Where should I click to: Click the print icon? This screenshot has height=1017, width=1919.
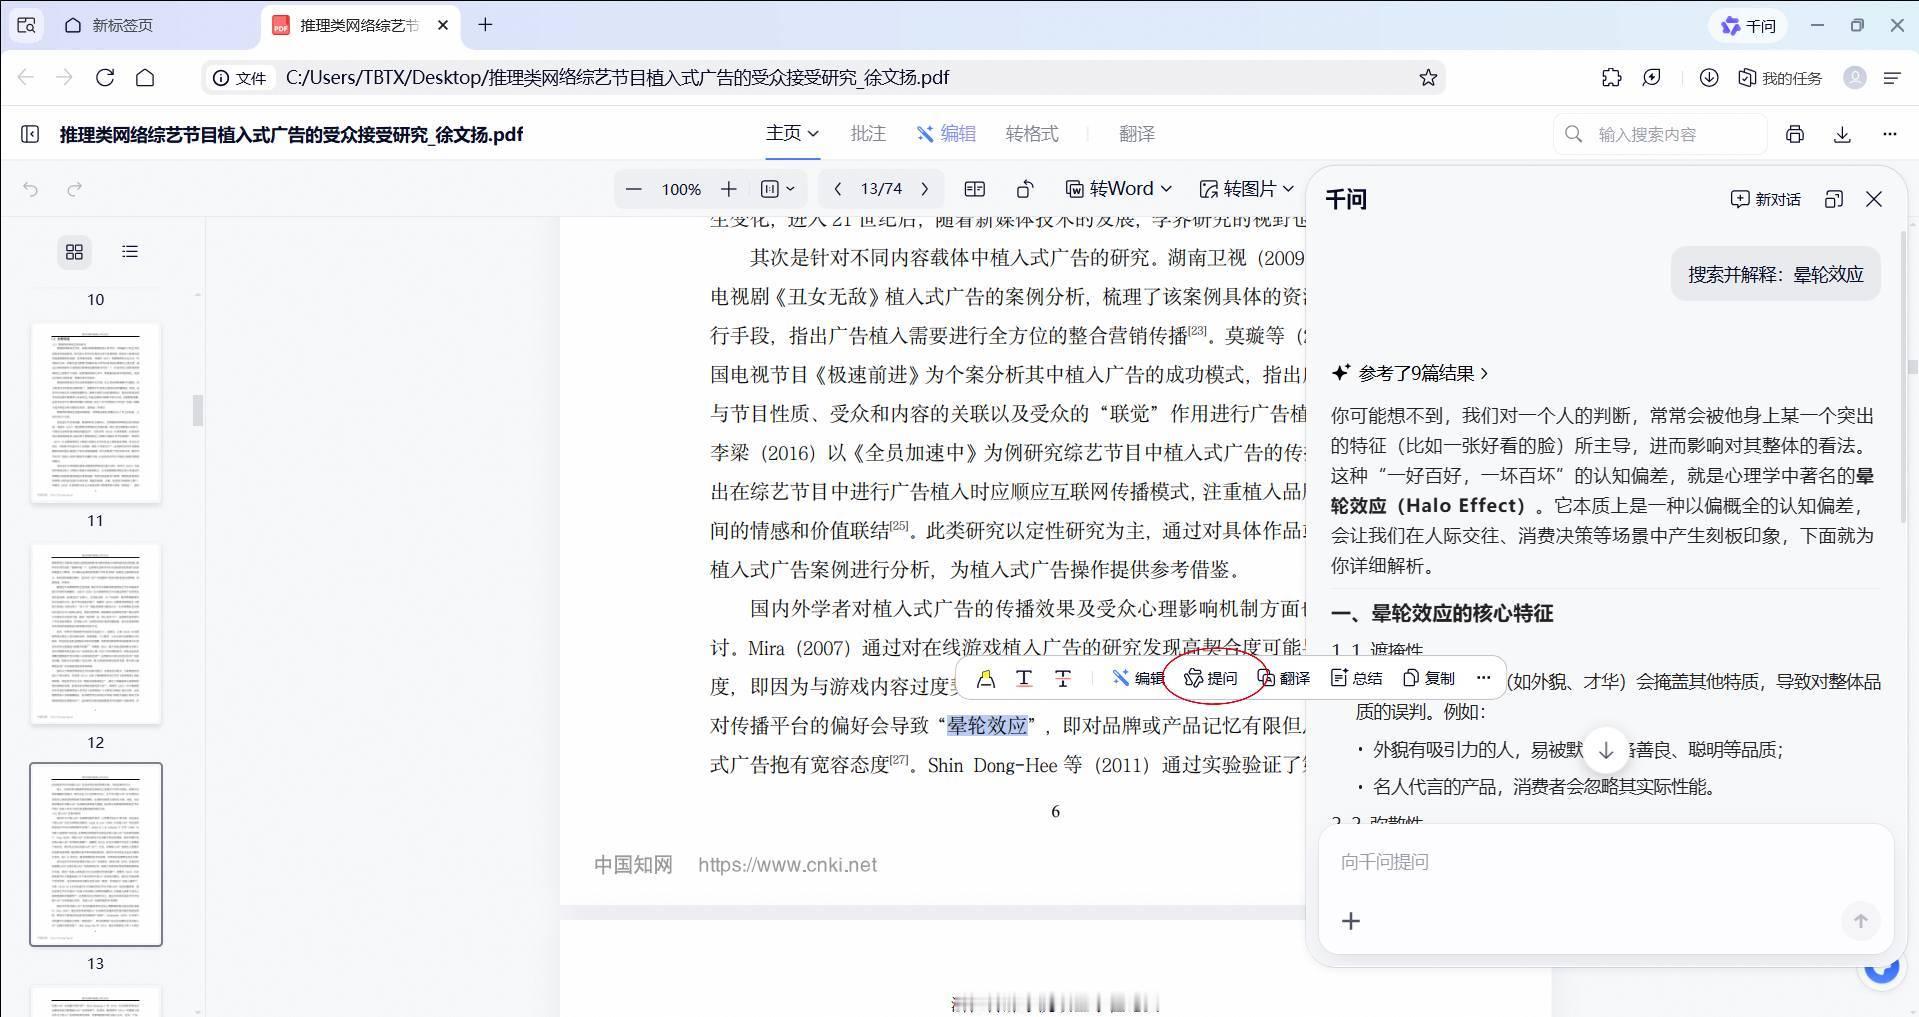coord(1795,134)
